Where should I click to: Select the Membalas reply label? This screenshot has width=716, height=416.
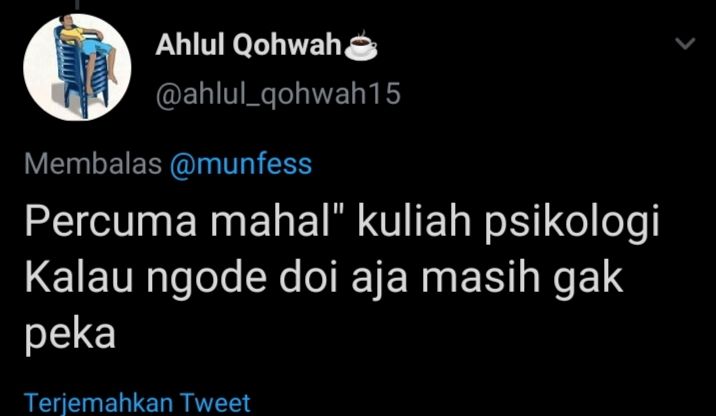93,164
